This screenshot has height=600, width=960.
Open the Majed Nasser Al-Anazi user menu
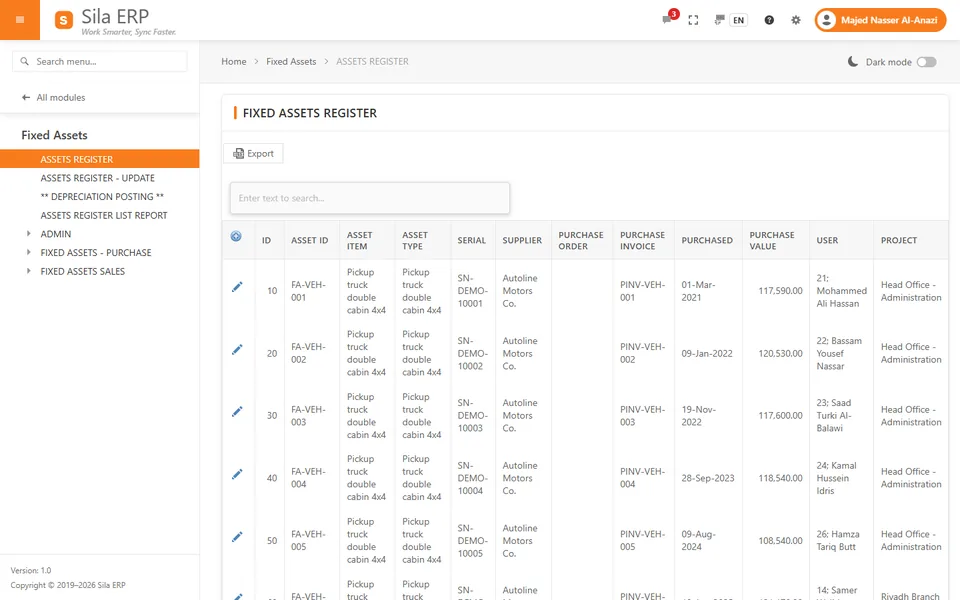[x=880, y=20]
